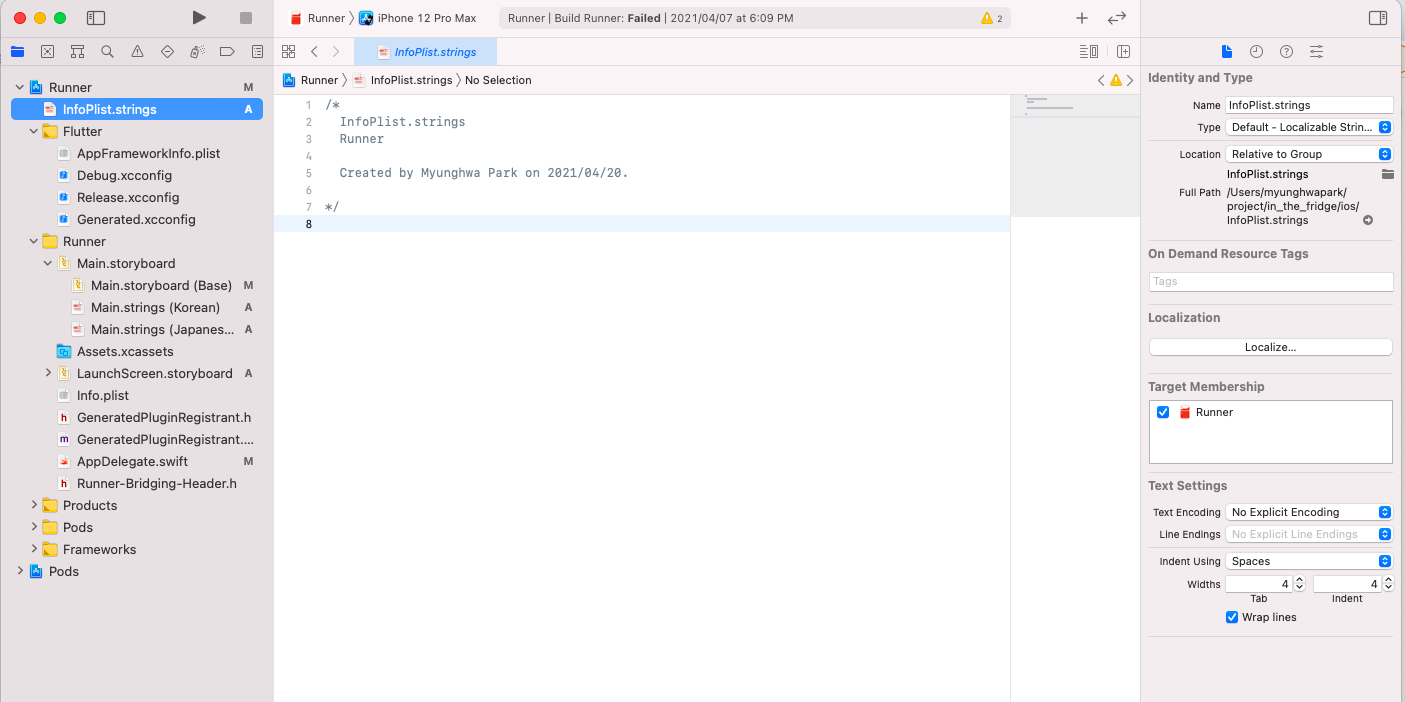
Task: Click the warning count badge
Action: [992, 18]
